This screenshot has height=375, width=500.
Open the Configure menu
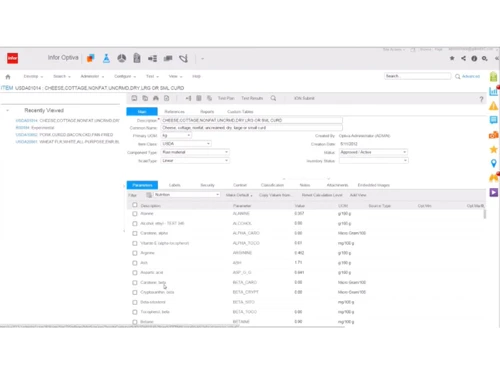125,76
